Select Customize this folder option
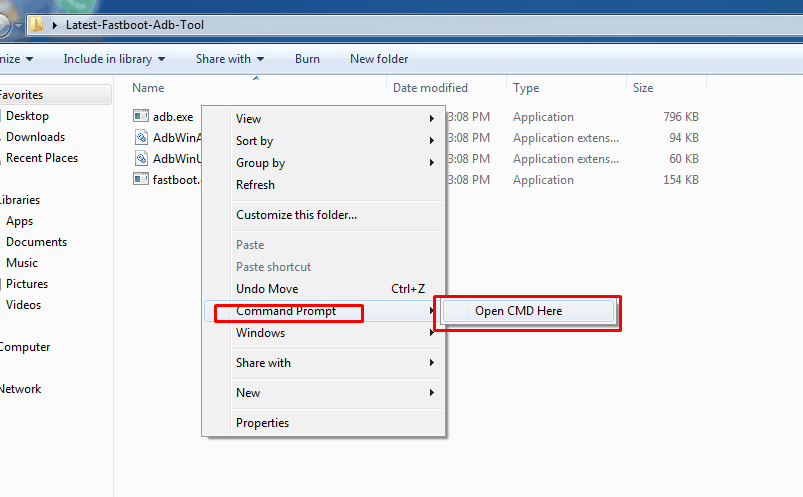The height and width of the screenshot is (497, 803). 296,215
